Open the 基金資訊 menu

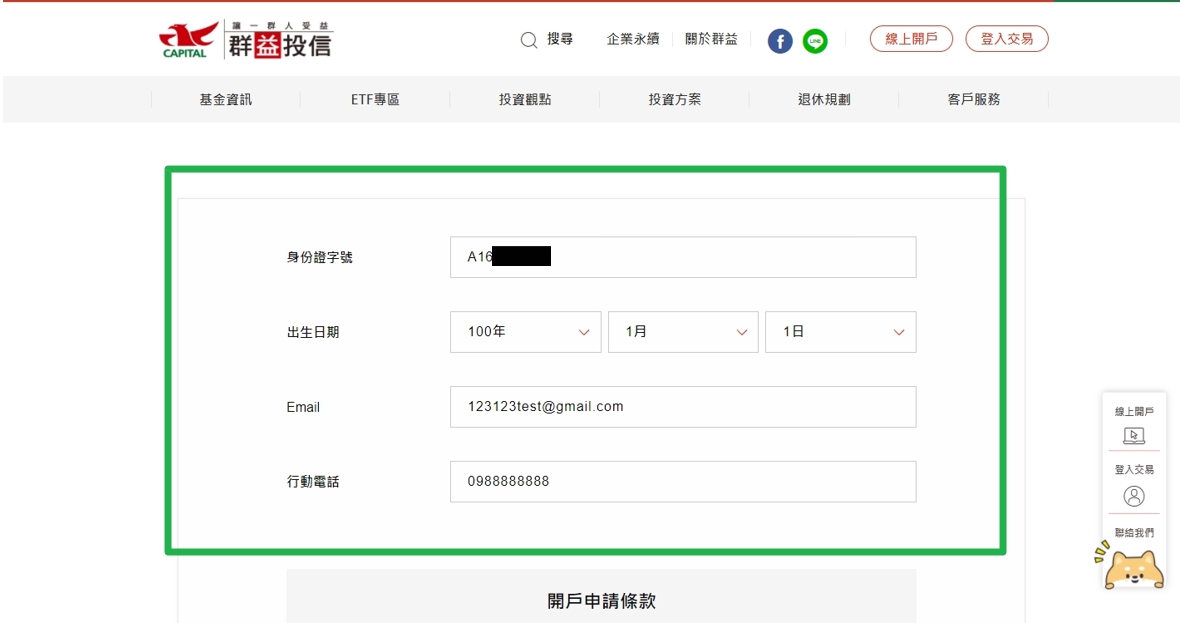coord(226,99)
